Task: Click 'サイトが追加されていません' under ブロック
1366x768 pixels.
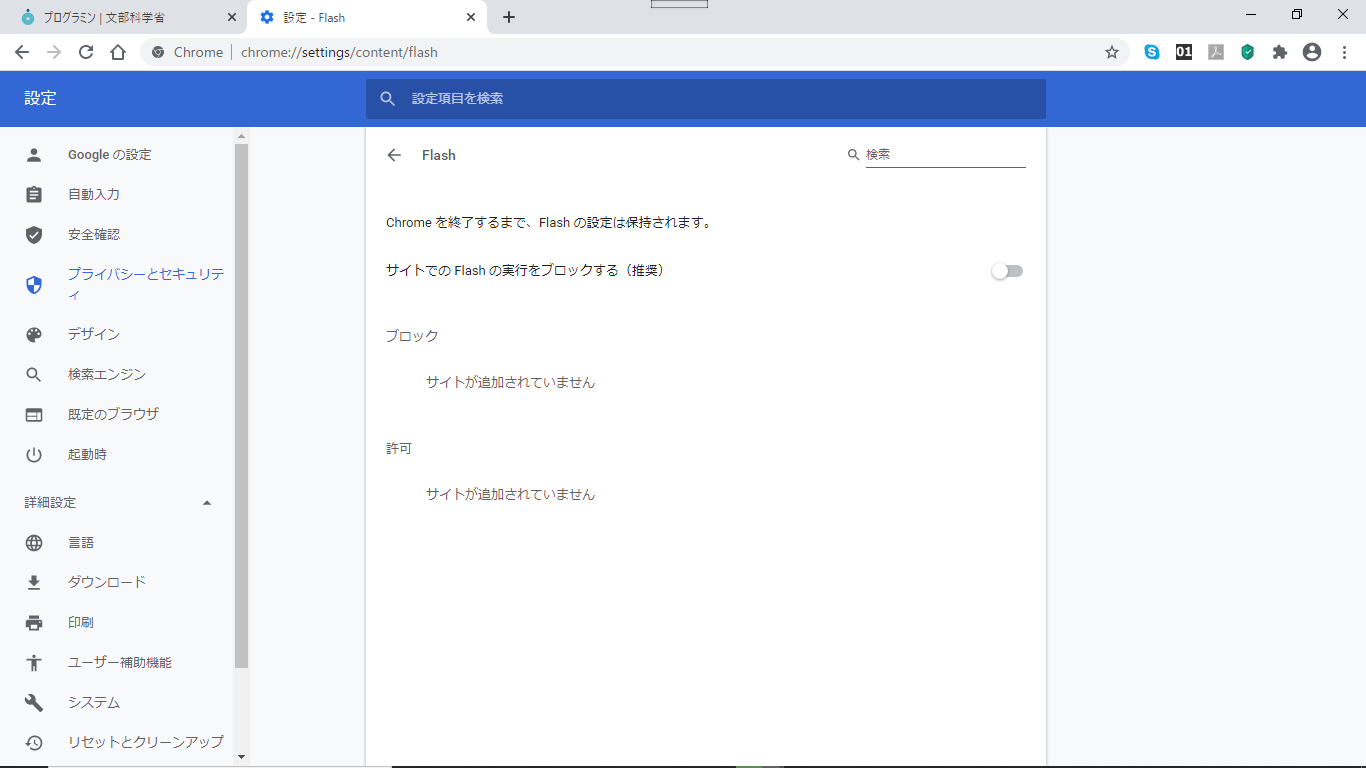Action: [x=510, y=382]
